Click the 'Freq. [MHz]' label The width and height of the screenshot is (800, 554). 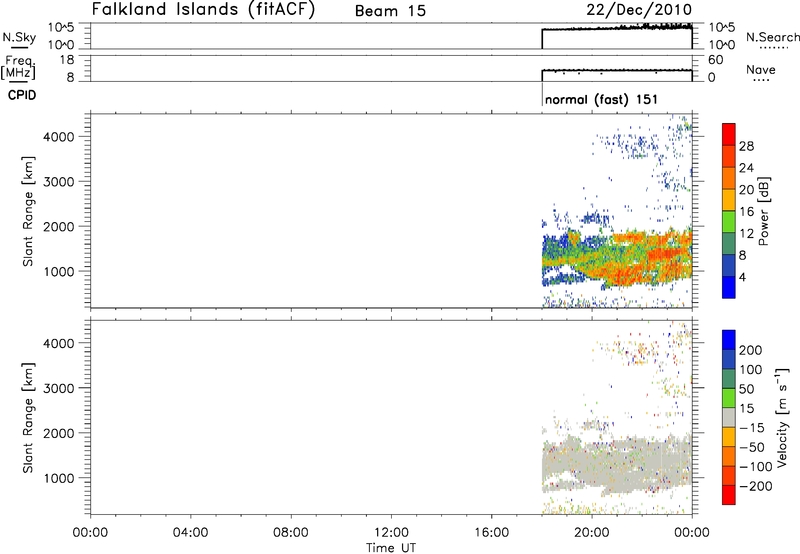click(x=19, y=67)
